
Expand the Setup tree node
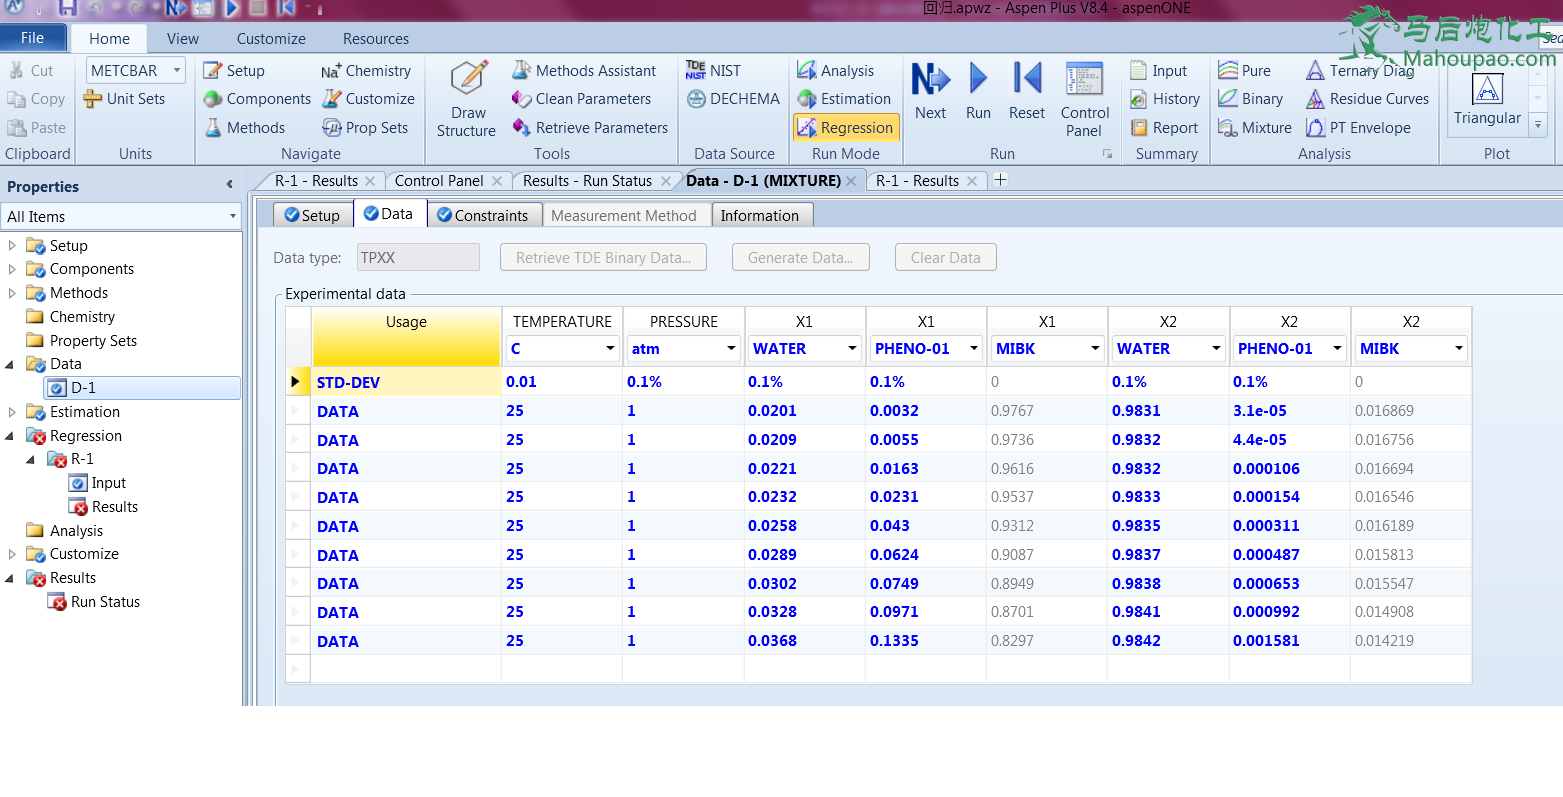(x=12, y=246)
